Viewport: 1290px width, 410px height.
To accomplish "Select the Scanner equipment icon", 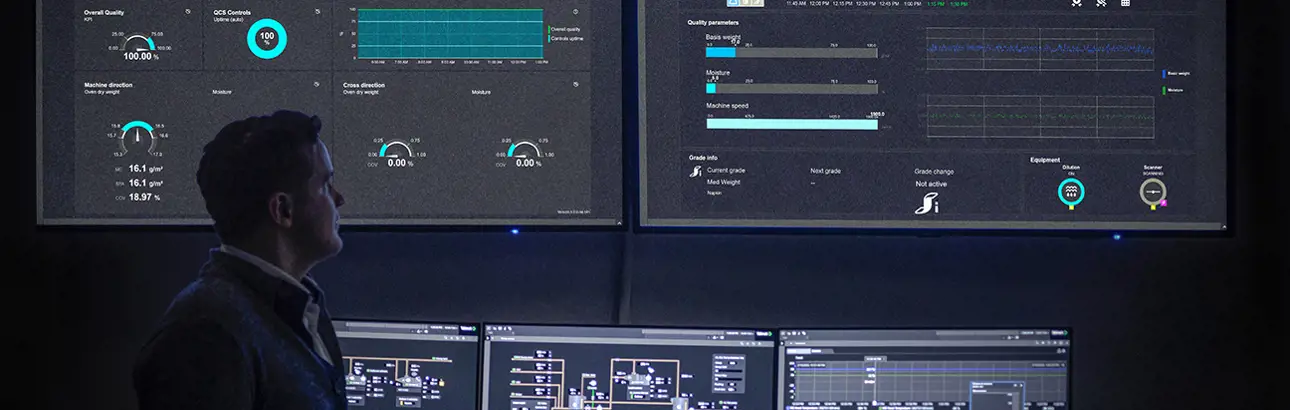I will pyautogui.click(x=1153, y=192).
